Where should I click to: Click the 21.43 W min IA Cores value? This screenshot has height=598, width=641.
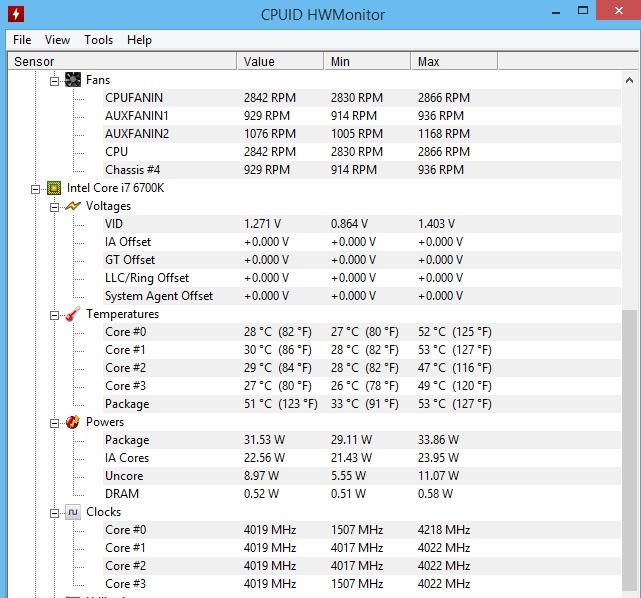[x=351, y=458]
